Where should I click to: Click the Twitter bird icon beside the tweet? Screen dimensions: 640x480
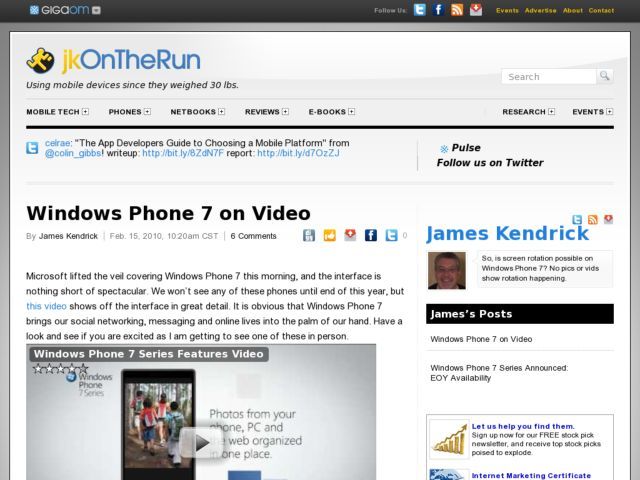coord(32,148)
